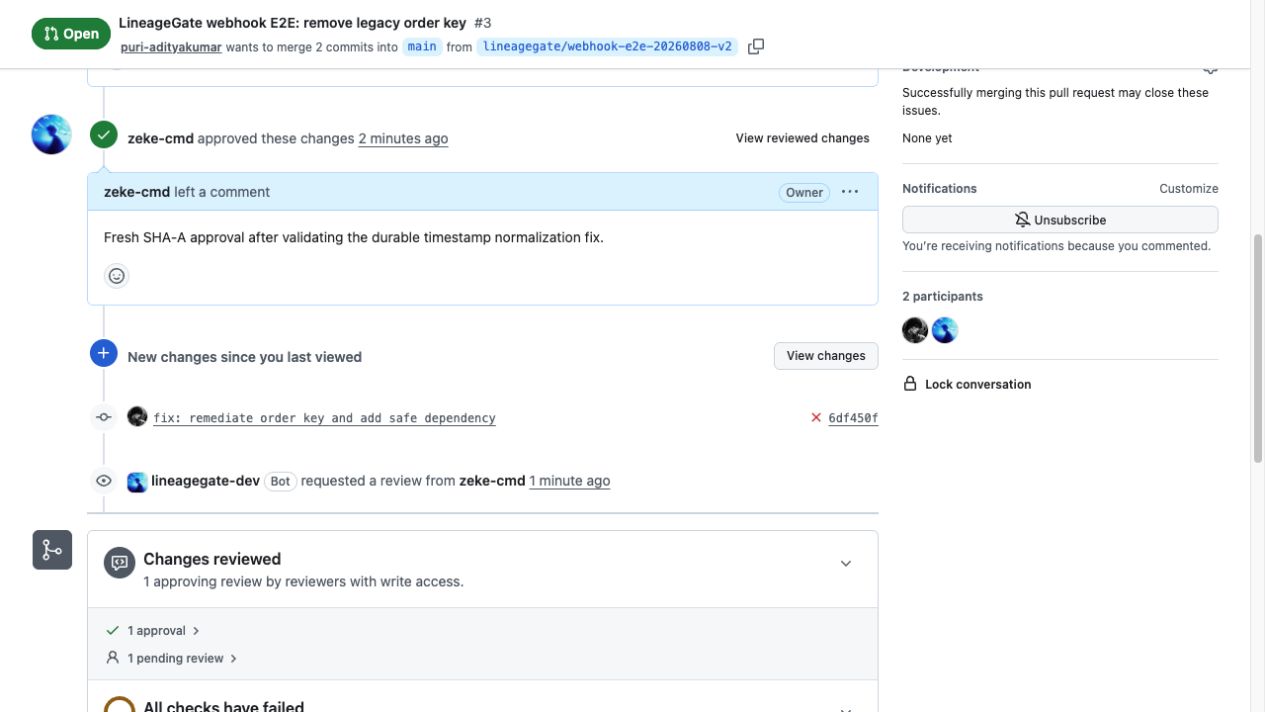
Task: Click the 2 minutes ago timestamp
Action: (403, 138)
